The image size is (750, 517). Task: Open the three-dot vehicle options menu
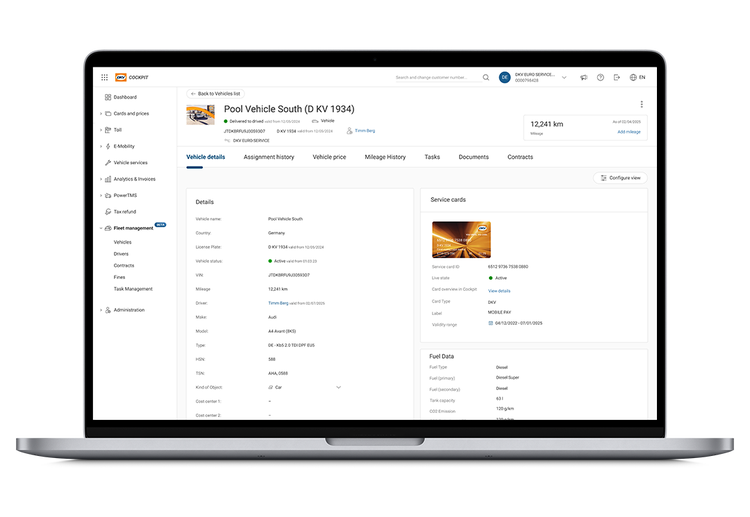click(641, 104)
